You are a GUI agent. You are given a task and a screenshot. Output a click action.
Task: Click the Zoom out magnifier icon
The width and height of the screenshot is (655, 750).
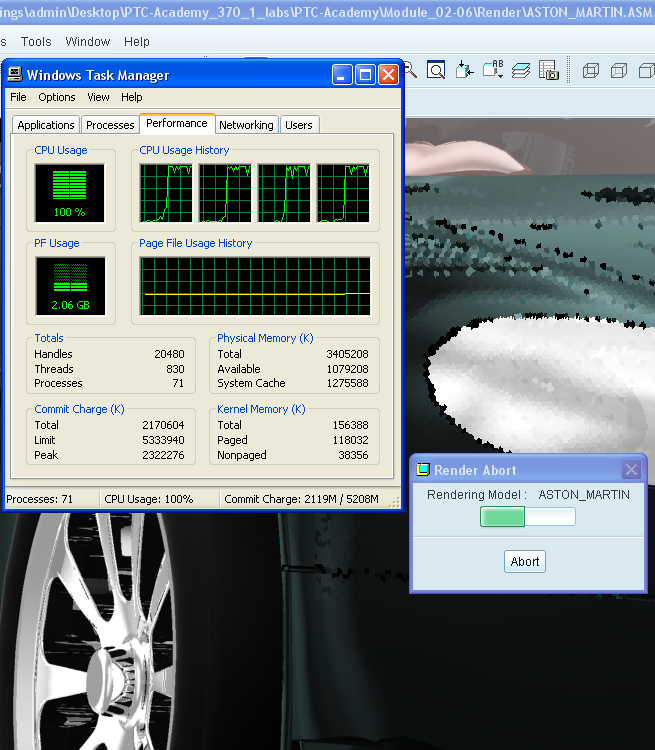(x=411, y=70)
